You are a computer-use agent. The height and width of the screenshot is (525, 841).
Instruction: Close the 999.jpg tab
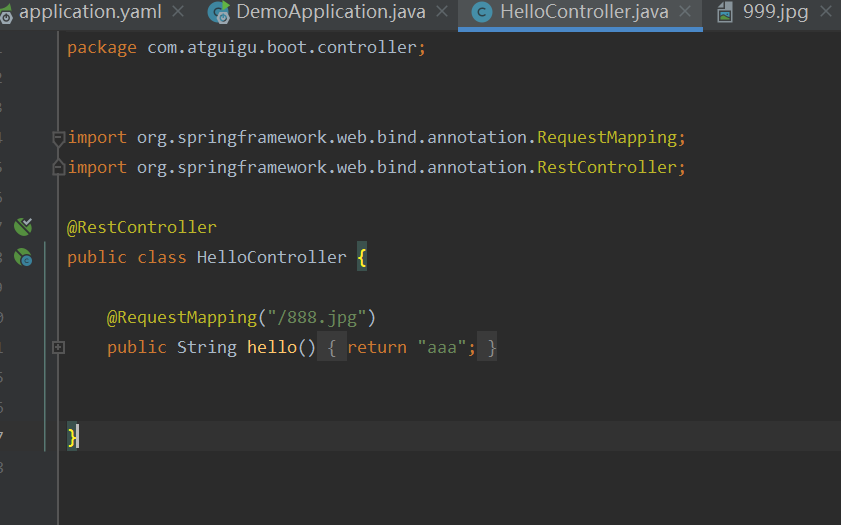pyautogui.click(x=826, y=11)
